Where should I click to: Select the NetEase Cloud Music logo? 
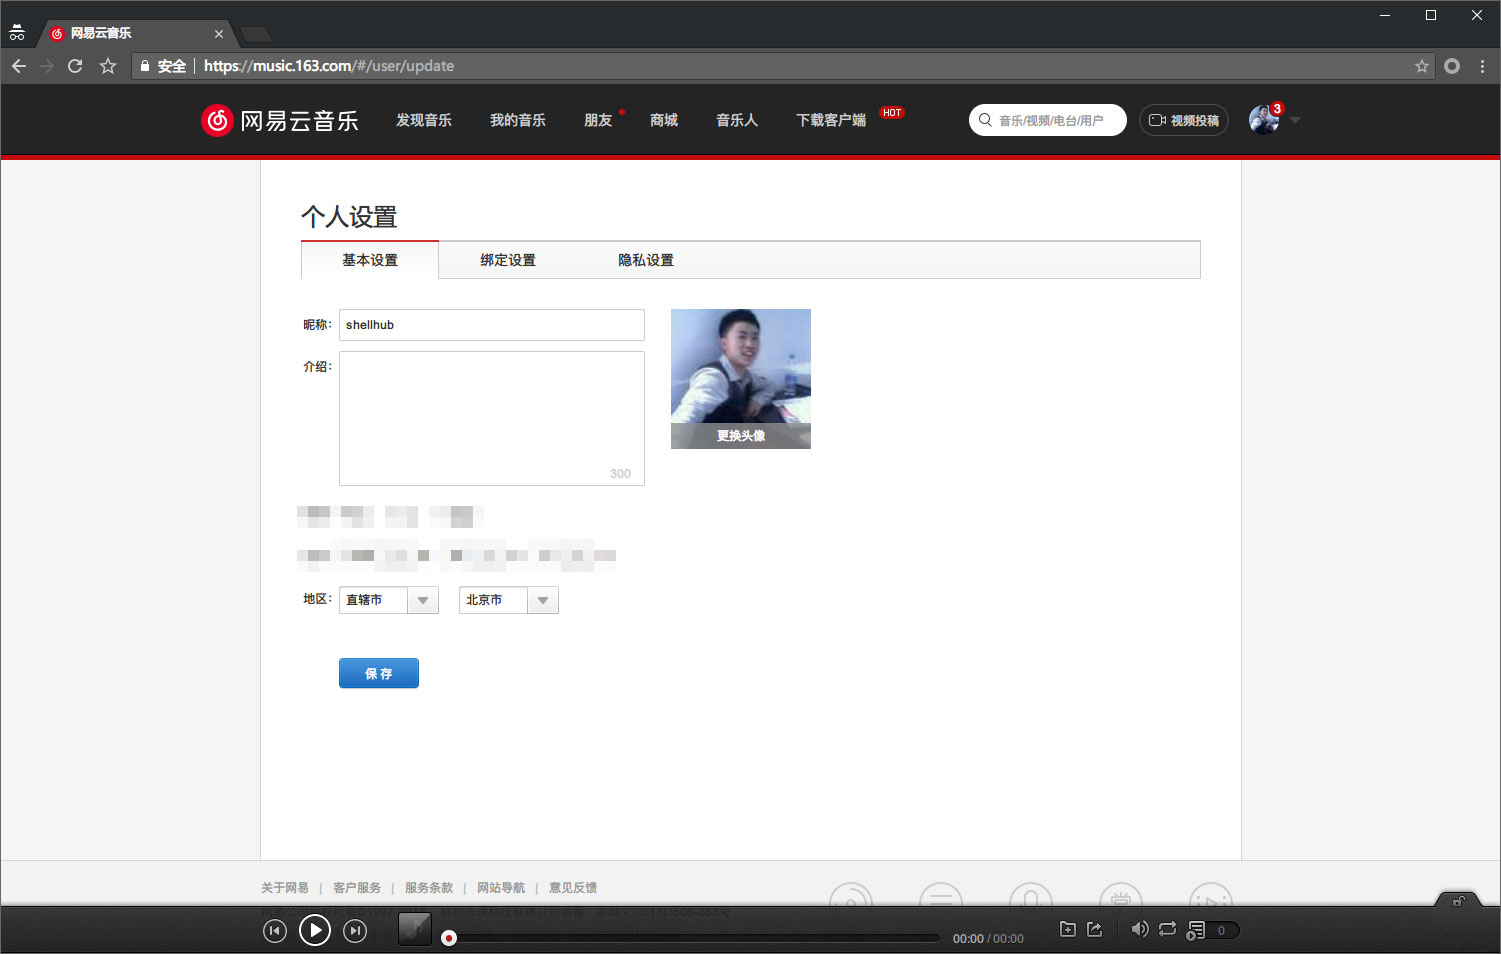279,120
